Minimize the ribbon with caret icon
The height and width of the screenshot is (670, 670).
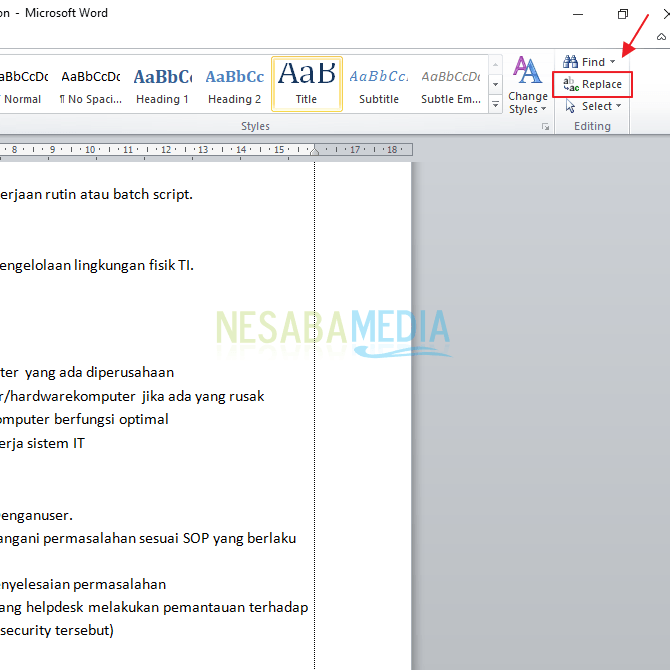point(661,37)
